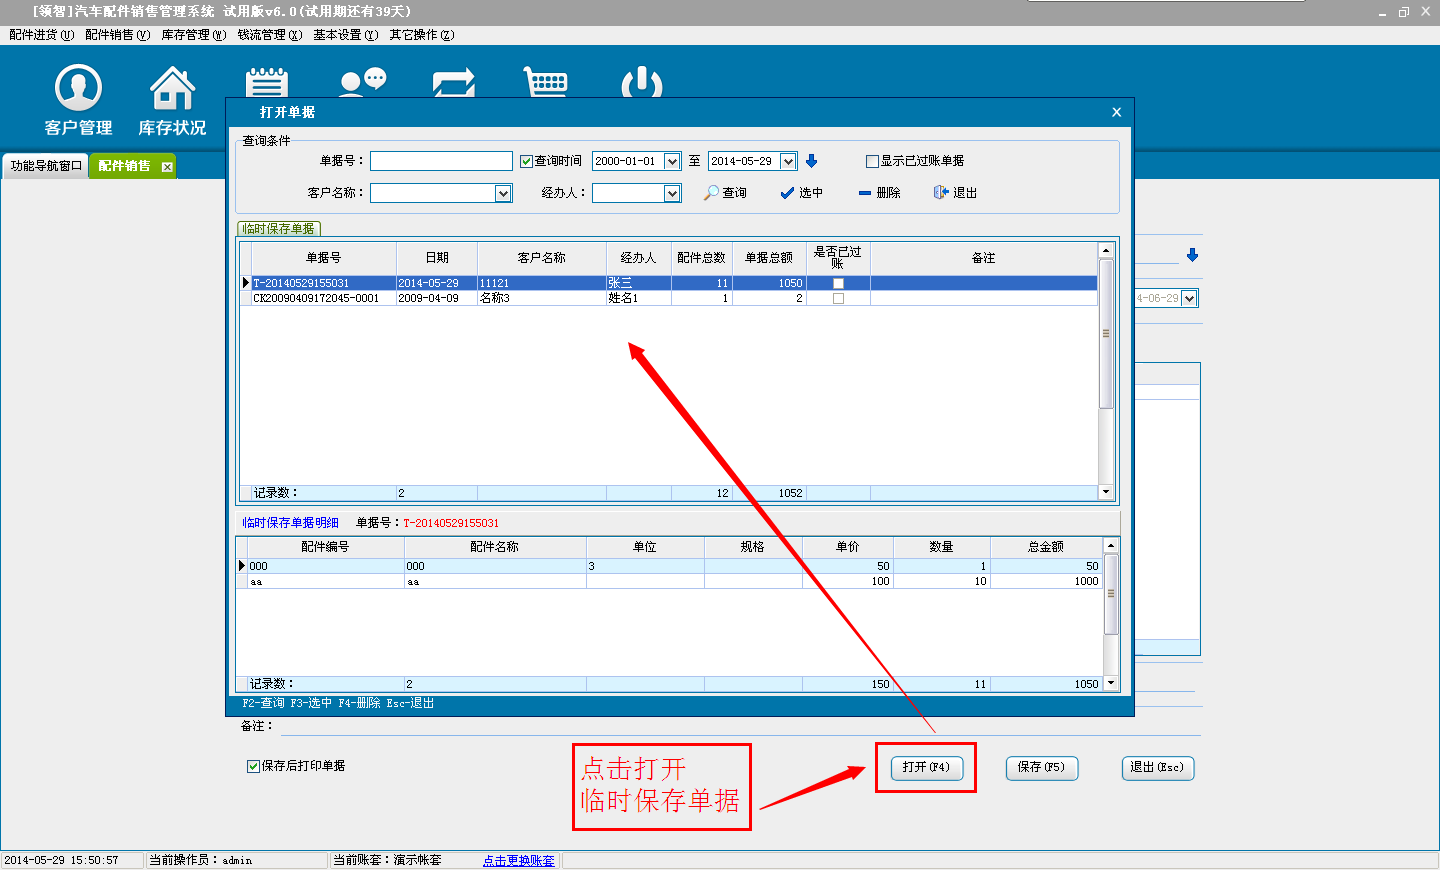Expand the 经办人 dropdown

click(x=672, y=193)
